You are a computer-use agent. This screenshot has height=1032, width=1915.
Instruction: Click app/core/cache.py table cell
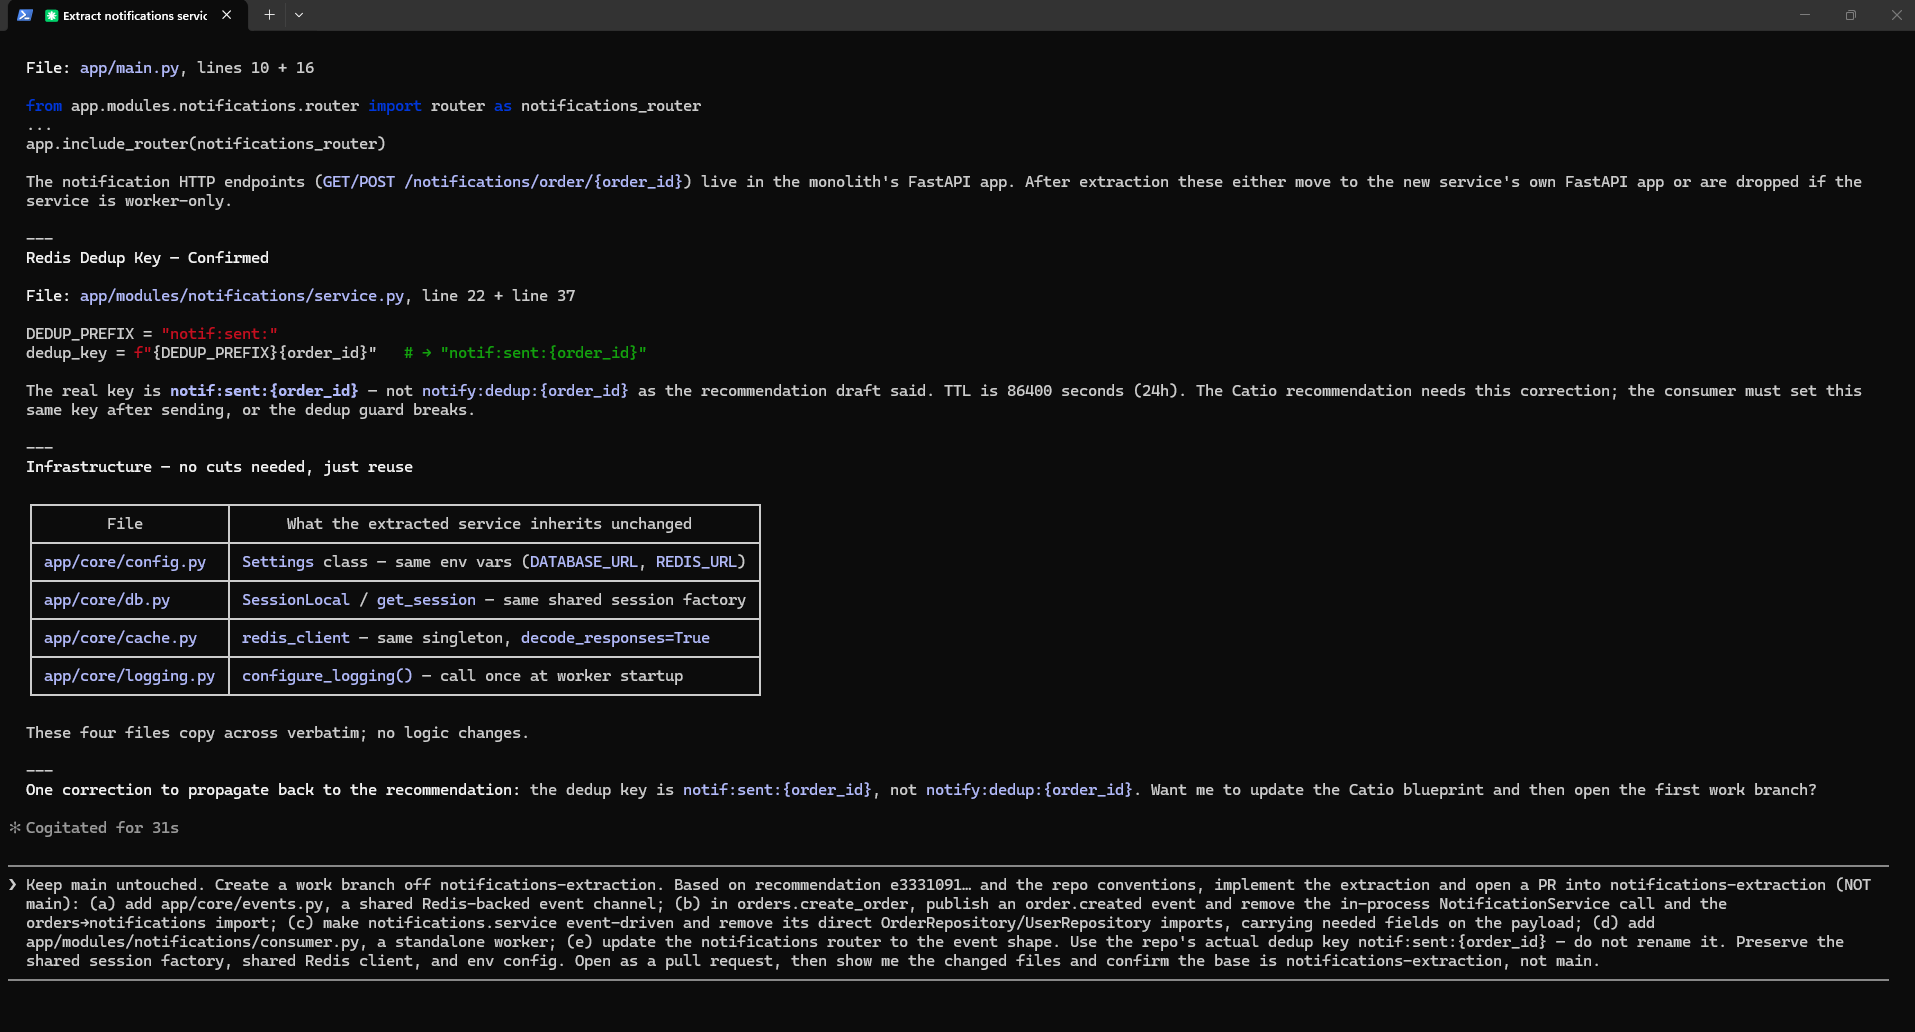(120, 638)
